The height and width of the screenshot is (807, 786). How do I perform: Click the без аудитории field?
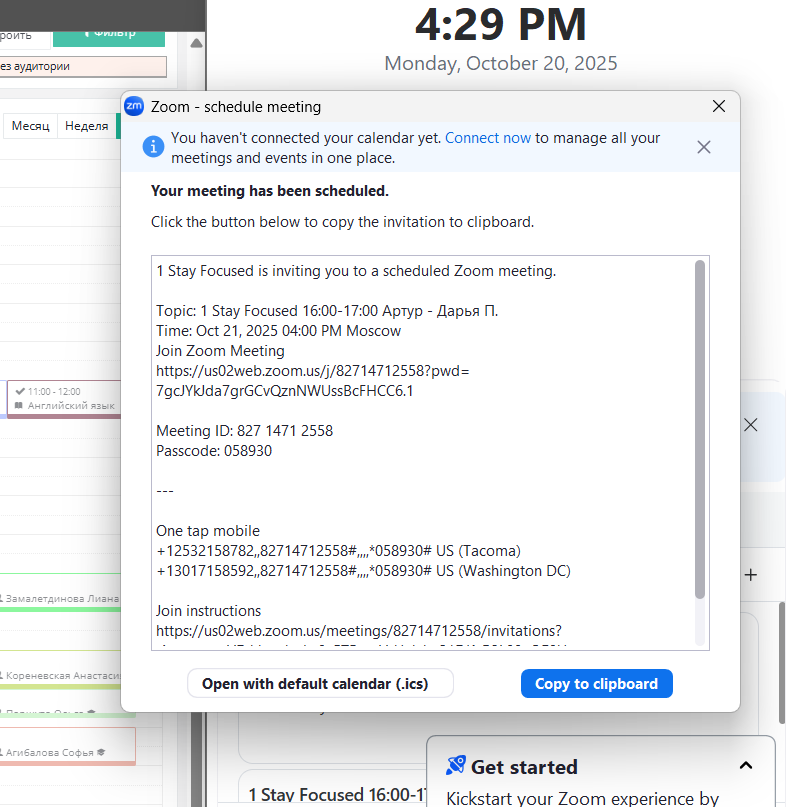click(83, 66)
